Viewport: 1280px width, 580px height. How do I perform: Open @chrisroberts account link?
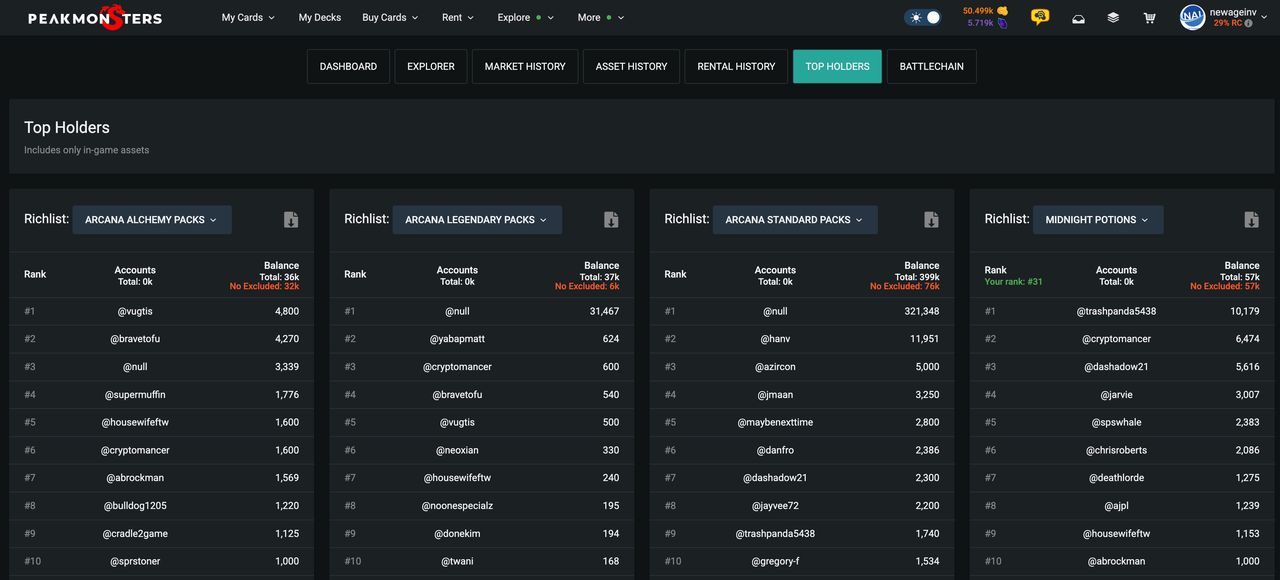coord(1116,451)
